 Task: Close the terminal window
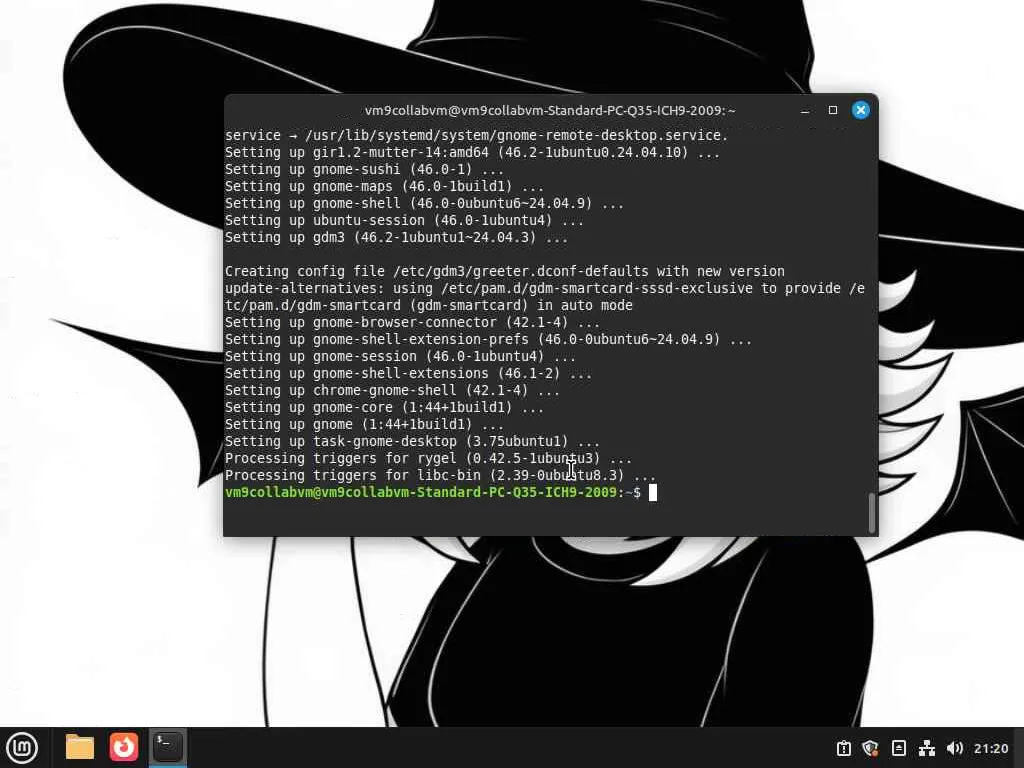click(861, 110)
